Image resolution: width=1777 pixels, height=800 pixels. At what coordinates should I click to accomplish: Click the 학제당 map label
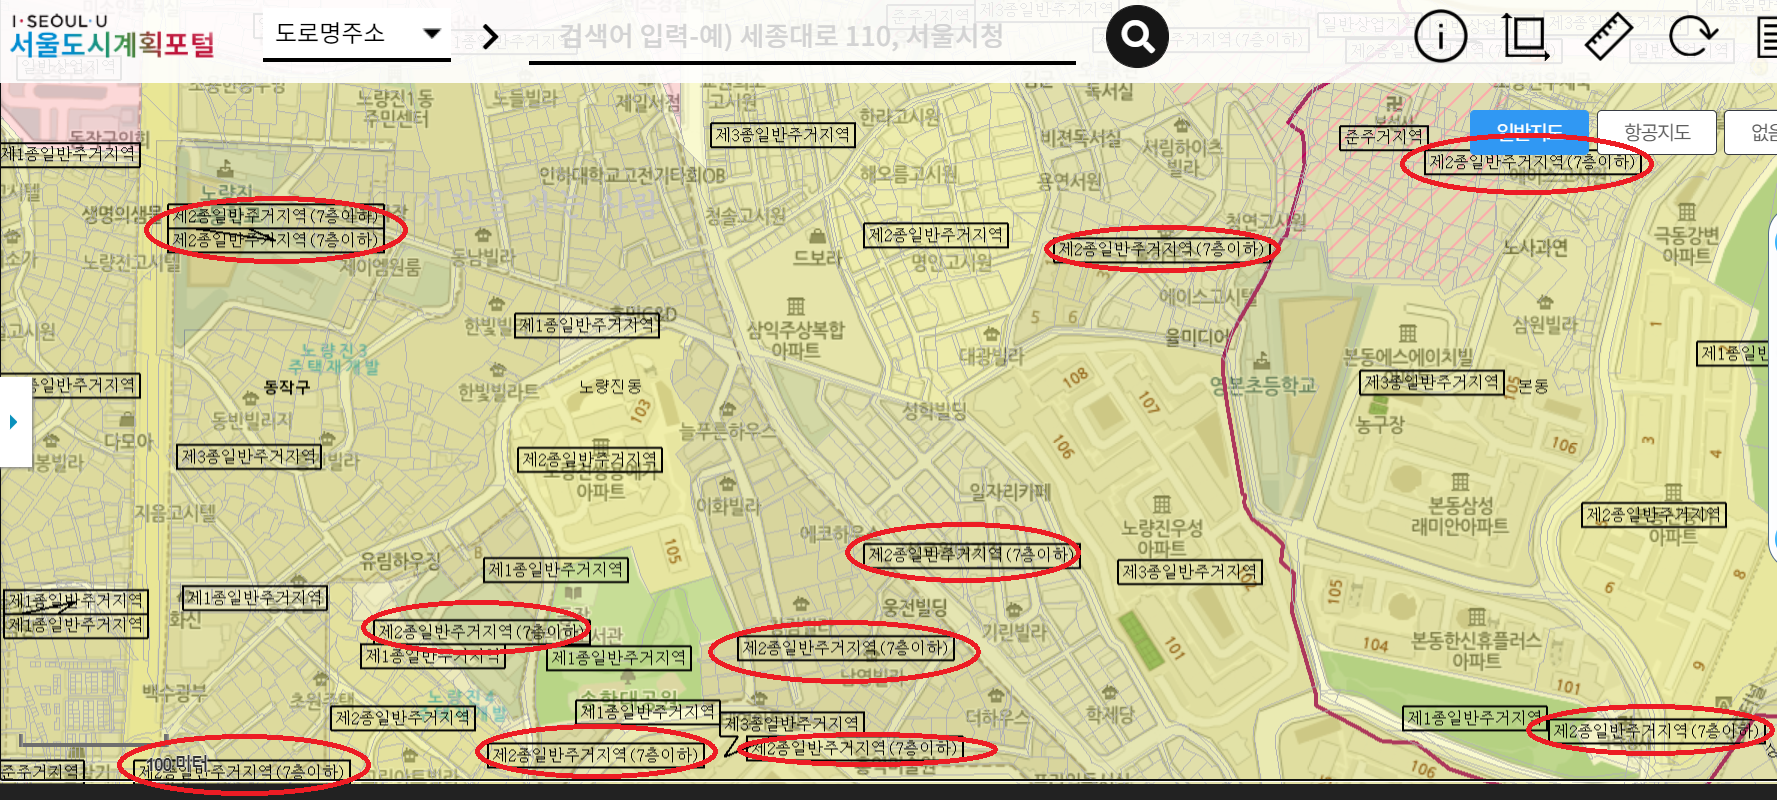(x=1110, y=714)
